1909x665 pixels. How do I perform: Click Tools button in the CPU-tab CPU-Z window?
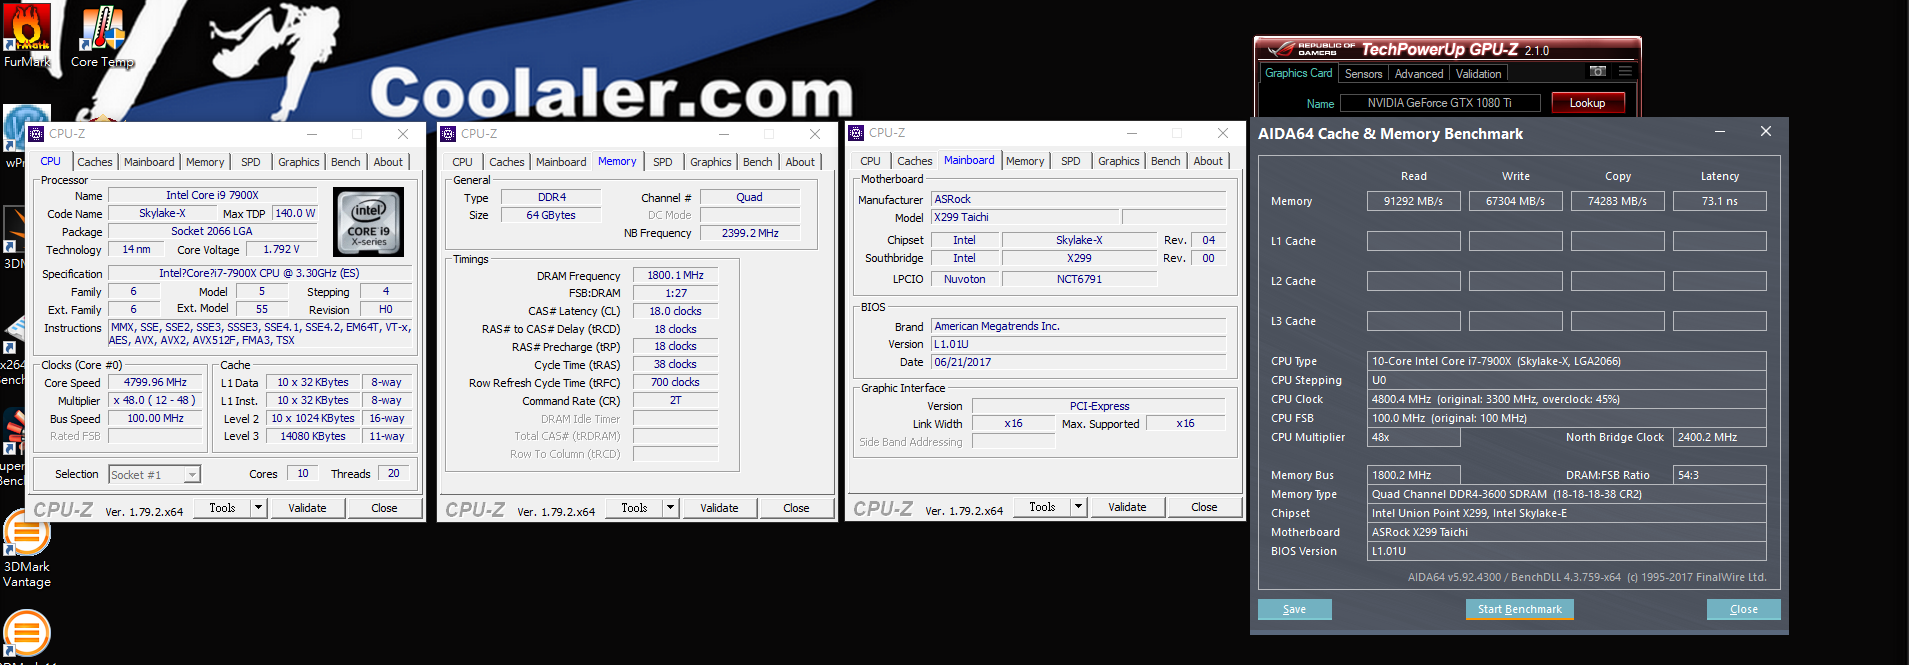click(x=222, y=508)
